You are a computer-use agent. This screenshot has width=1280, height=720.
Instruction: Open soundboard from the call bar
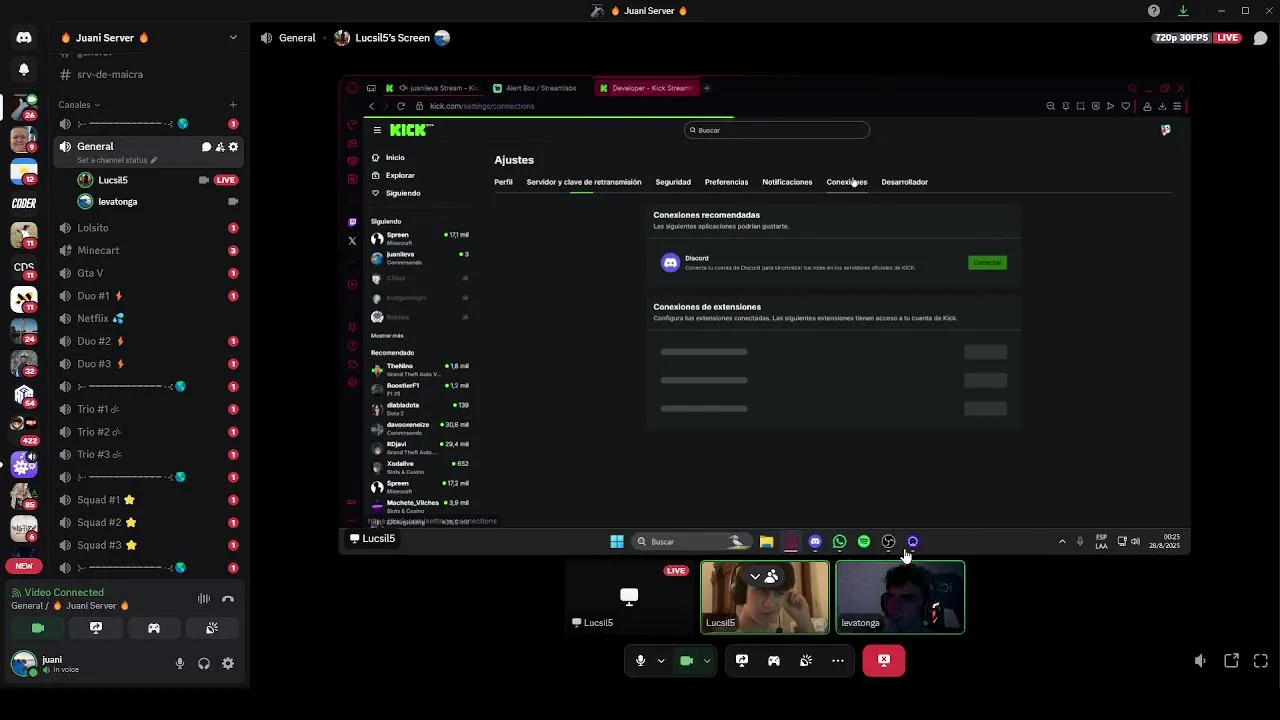[x=806, y=661]
